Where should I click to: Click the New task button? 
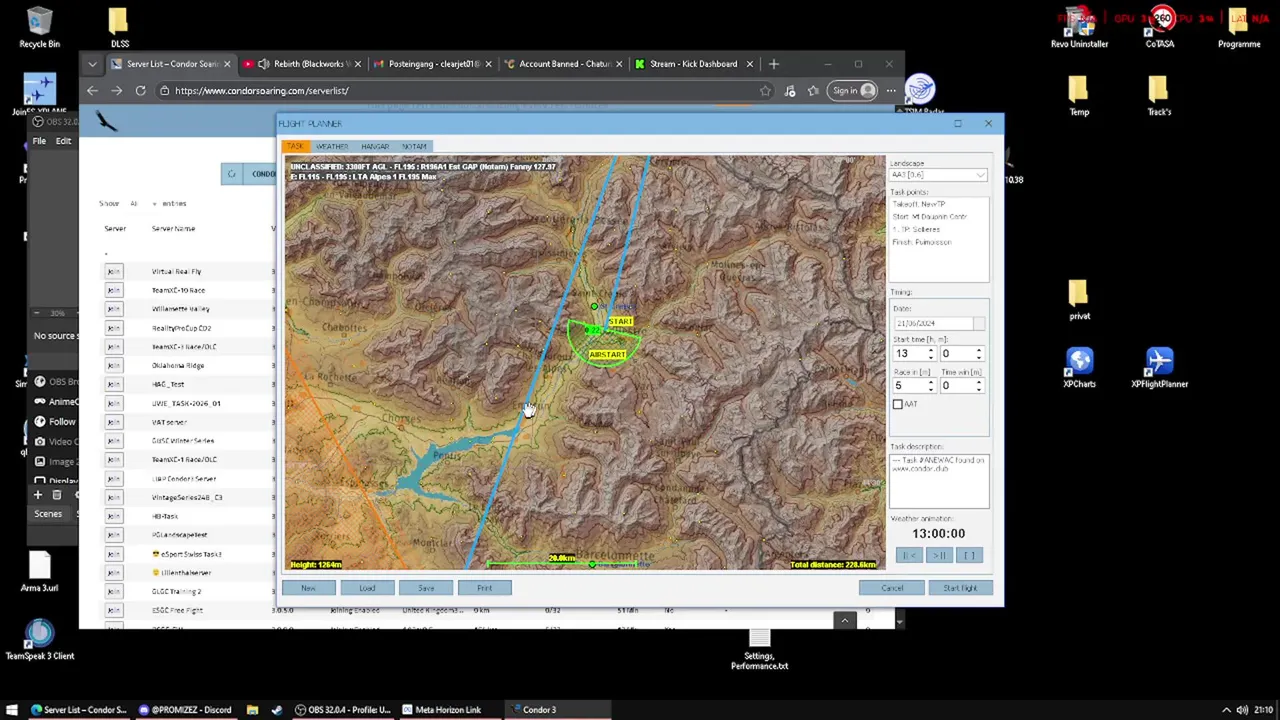(308, 588)
